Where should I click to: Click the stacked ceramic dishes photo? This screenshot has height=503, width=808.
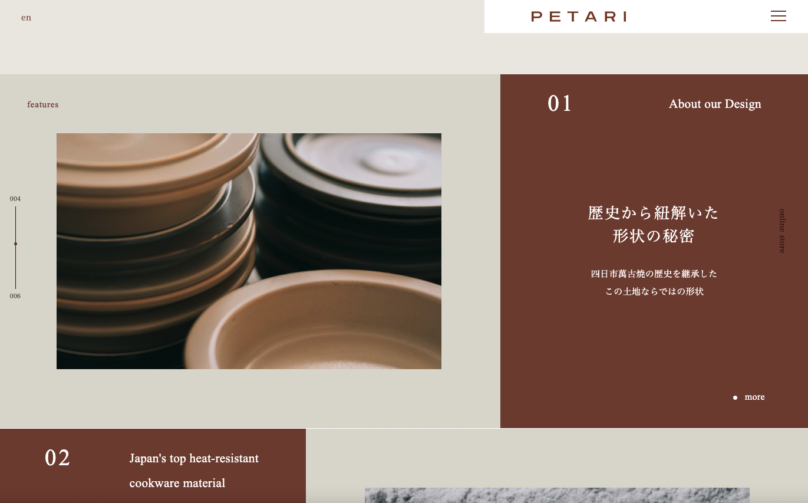tap(249, 251)
